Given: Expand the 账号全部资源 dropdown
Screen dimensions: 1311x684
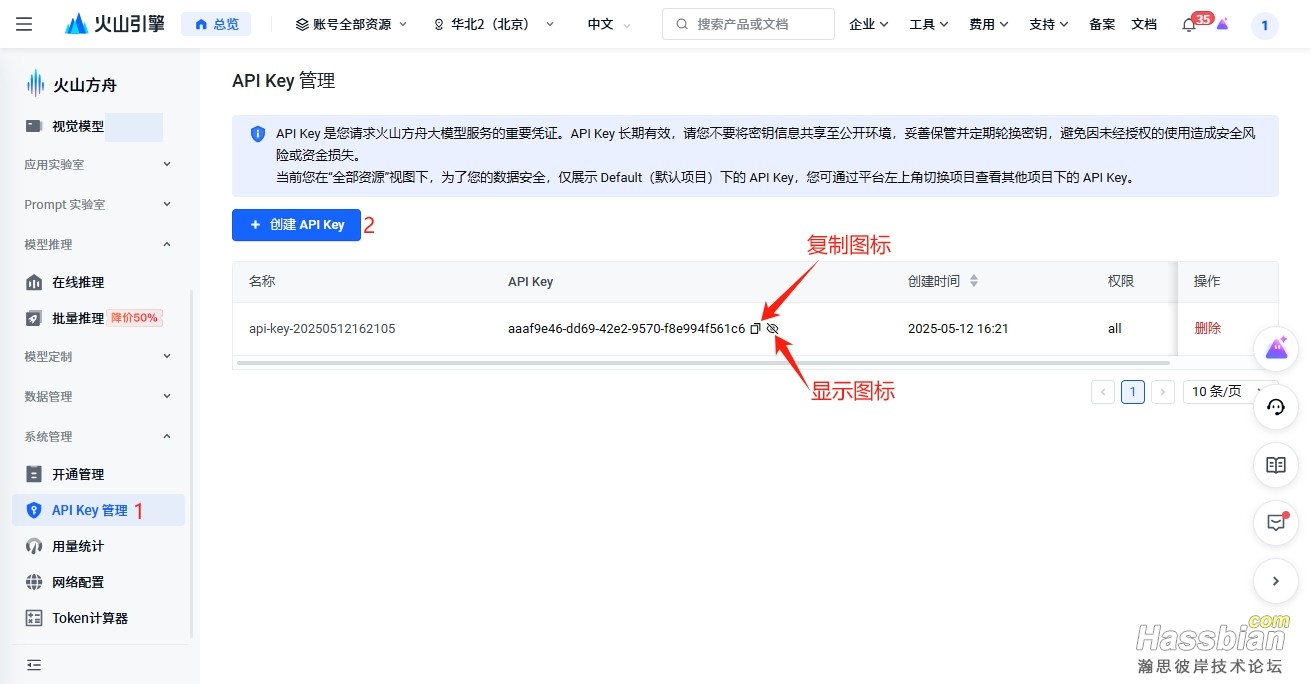Looking at the screenshot, I should point(352,24).
